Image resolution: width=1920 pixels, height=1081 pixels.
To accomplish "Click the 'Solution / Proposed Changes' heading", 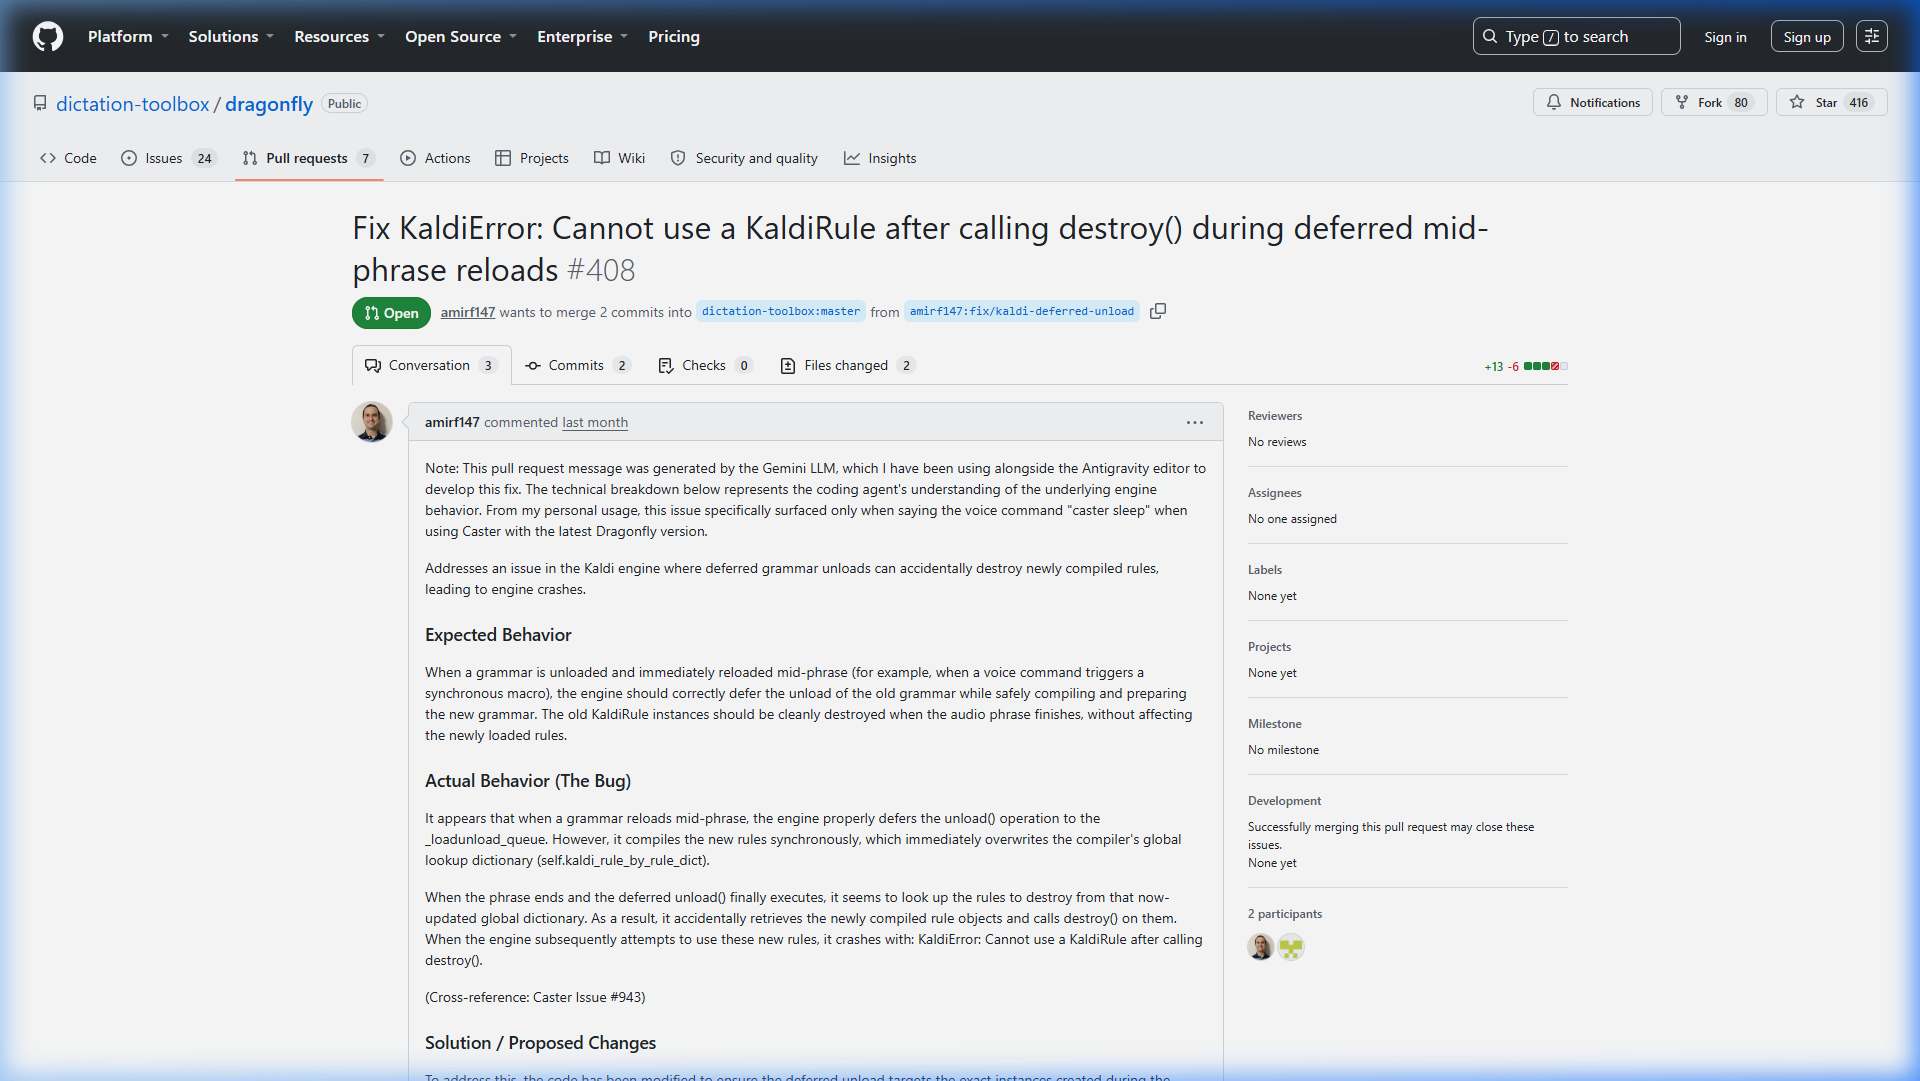I will click(x=540, y=1043).
